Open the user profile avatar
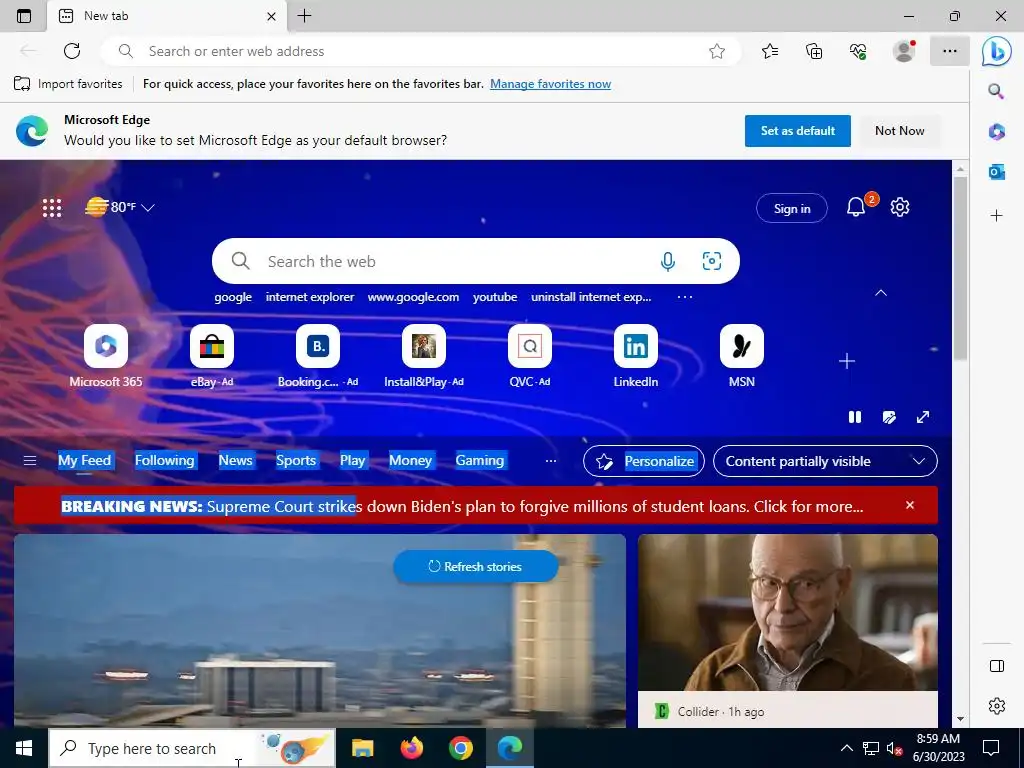1024x768 pixels. pos(903,51)
